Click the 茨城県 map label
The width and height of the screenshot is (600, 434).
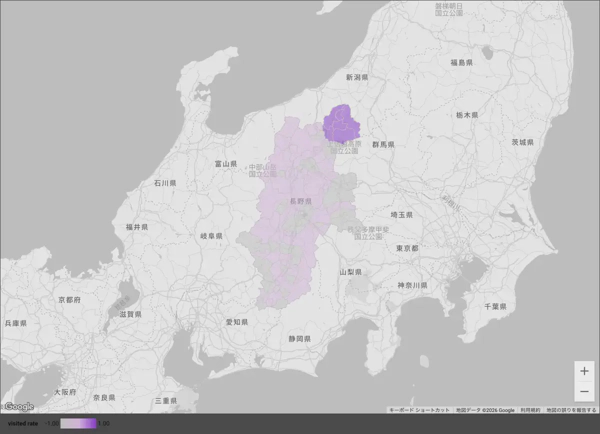coord(522,142)
